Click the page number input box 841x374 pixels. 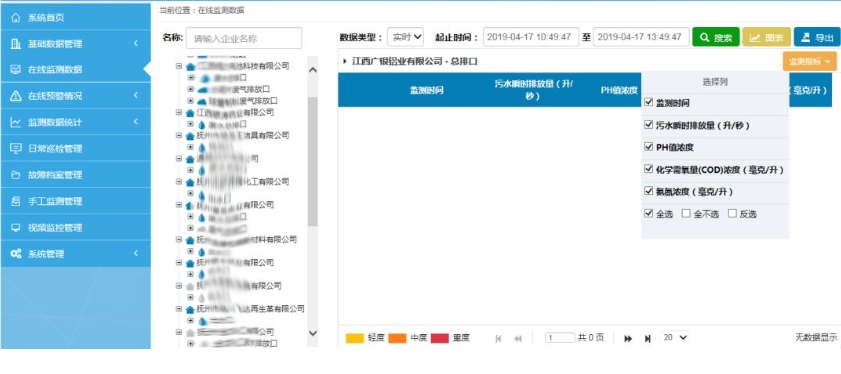(560, 338)
